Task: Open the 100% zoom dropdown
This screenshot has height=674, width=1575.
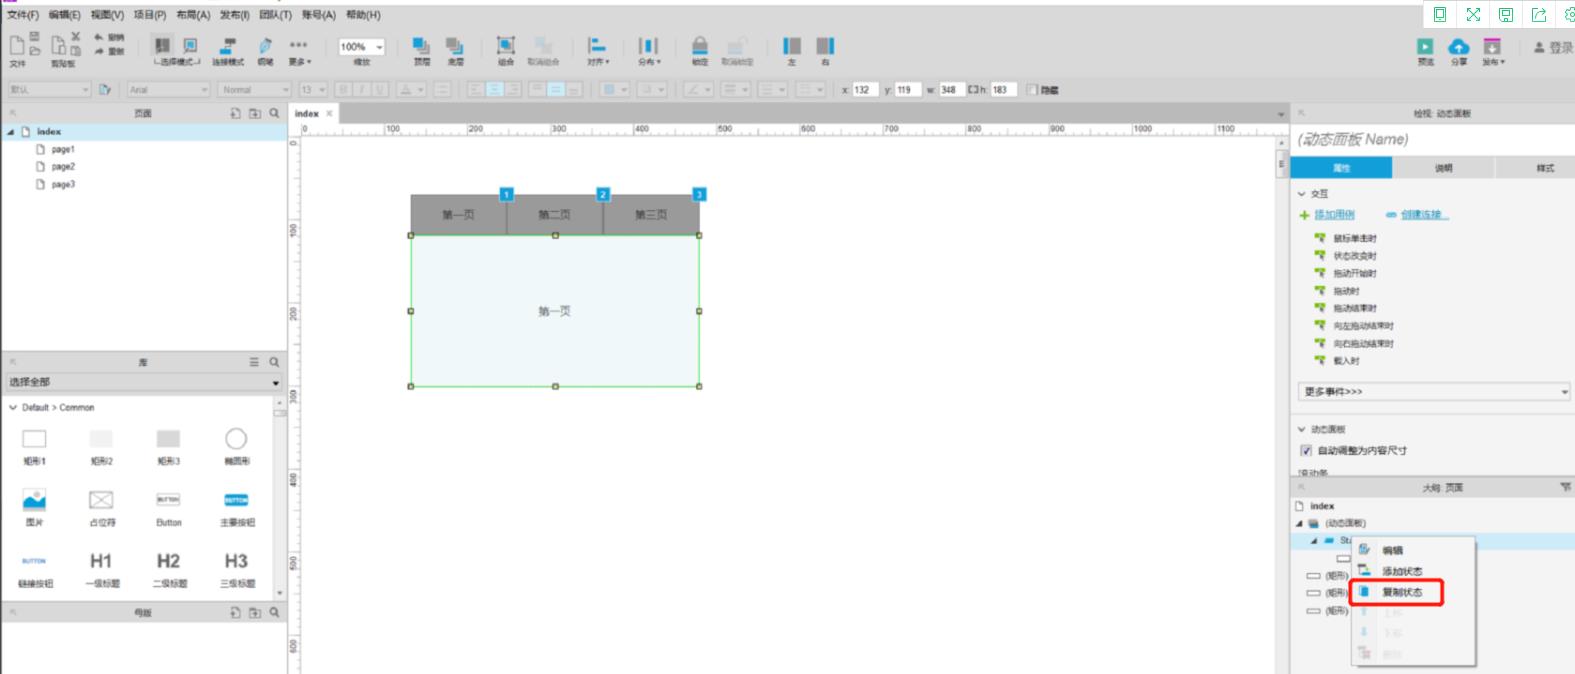Action: tap(361, 47)
